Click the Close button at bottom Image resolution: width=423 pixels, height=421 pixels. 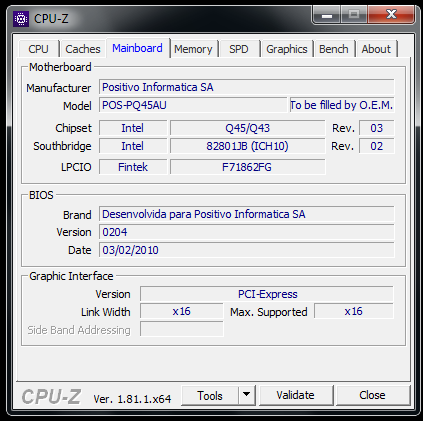pyautogui.click(x=372, y=395)
